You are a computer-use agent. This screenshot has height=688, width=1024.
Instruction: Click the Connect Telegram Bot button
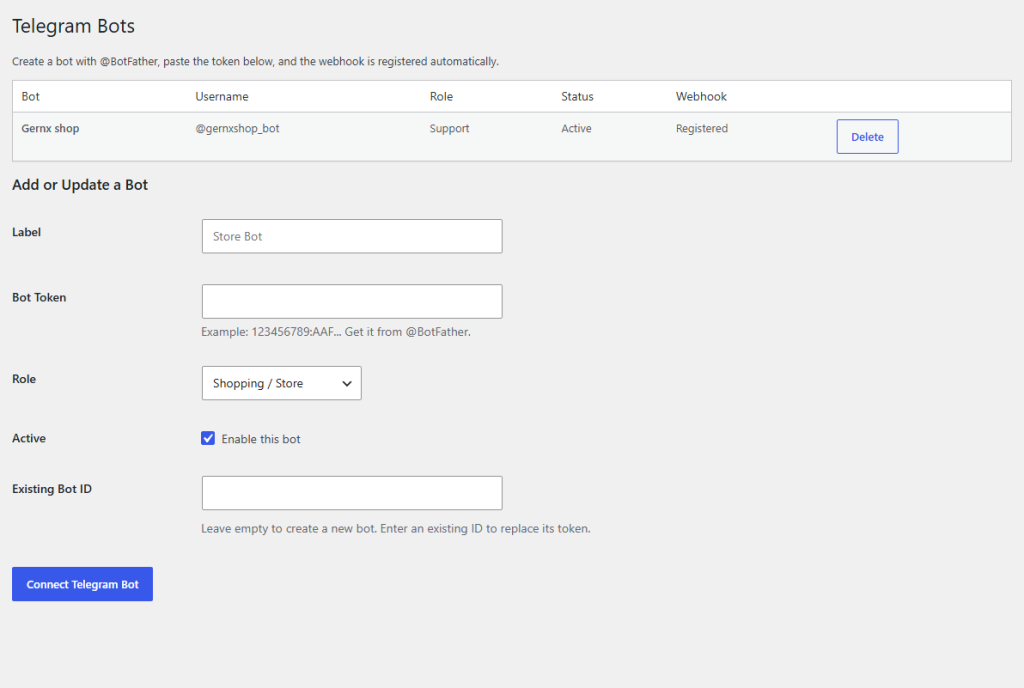tap(82, 584)
